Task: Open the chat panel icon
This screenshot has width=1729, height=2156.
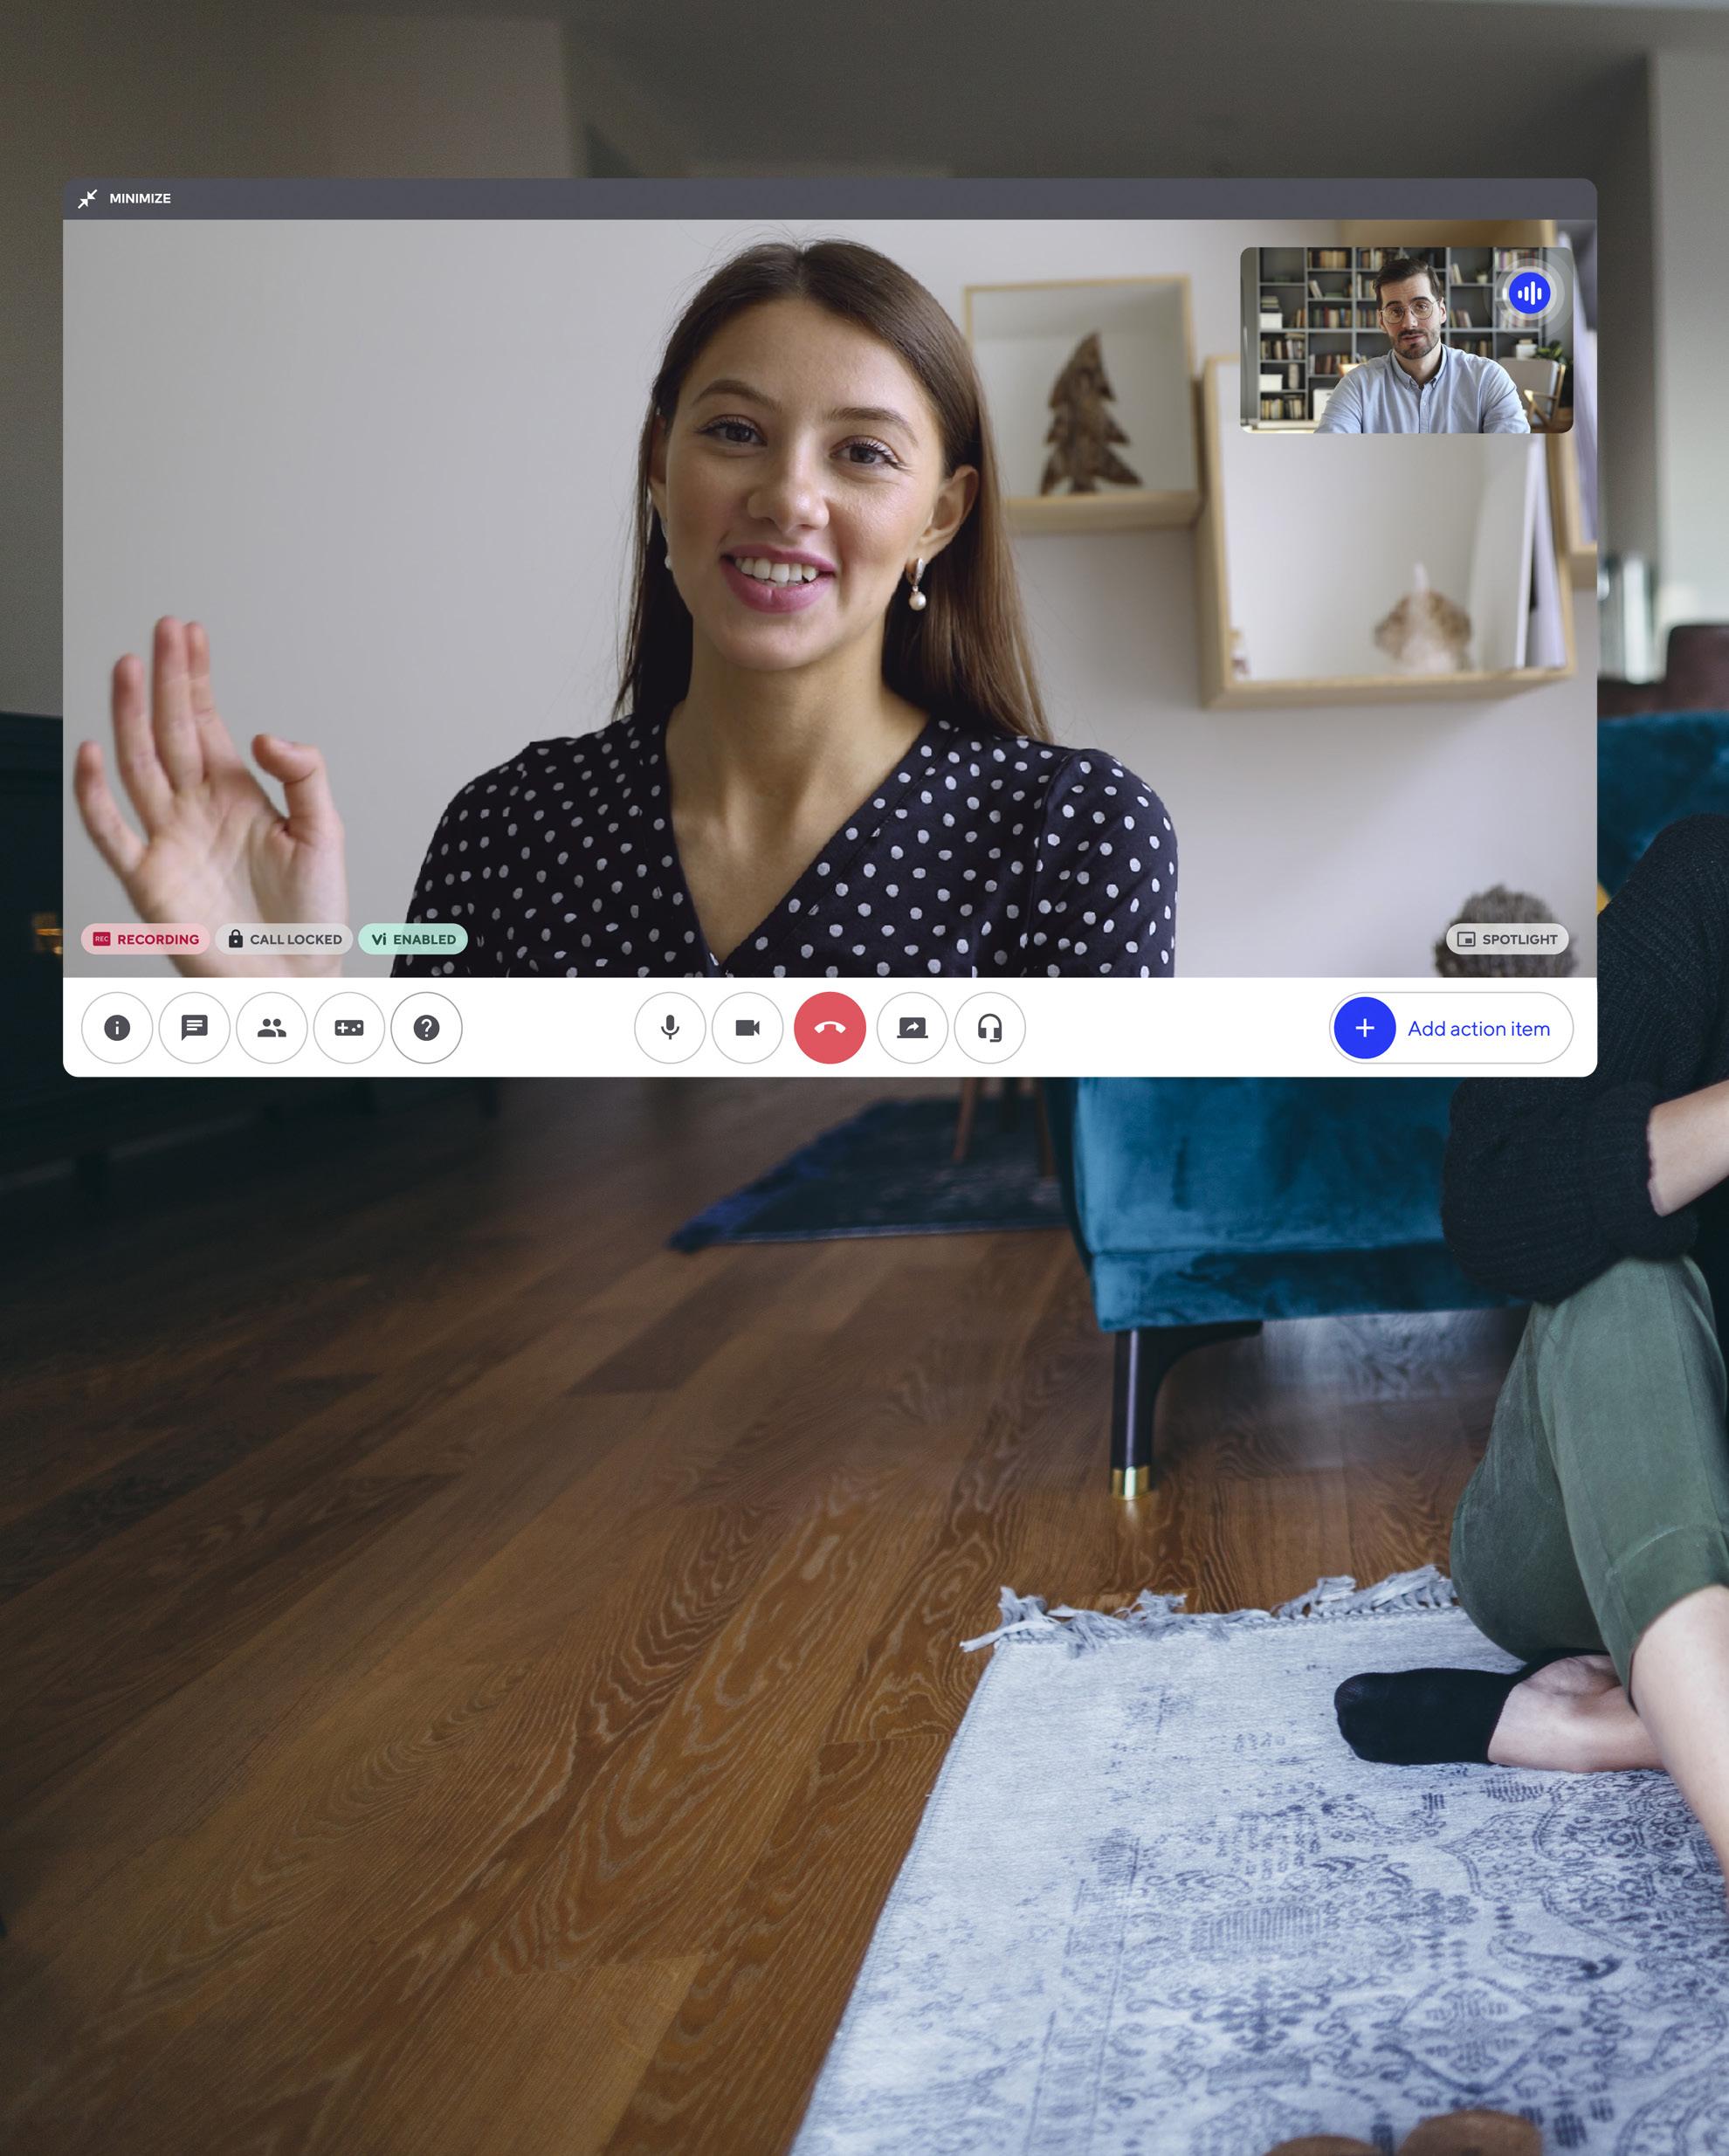Action: pyautogui.click(x=194, y=1028)
